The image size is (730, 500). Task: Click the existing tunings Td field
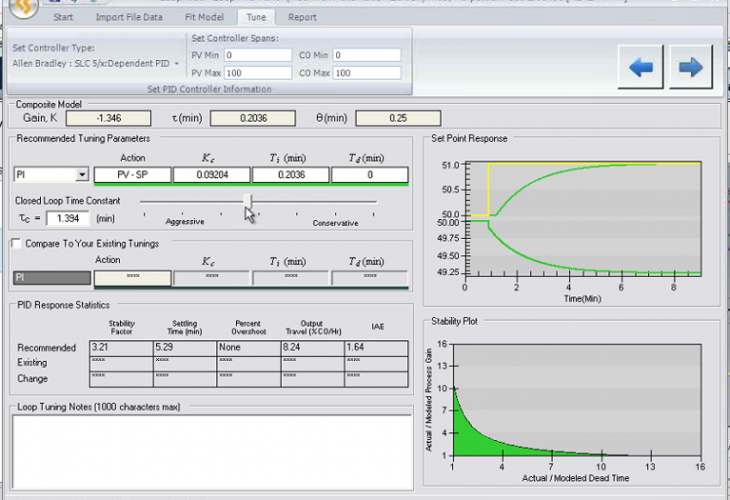pos(370,278)
